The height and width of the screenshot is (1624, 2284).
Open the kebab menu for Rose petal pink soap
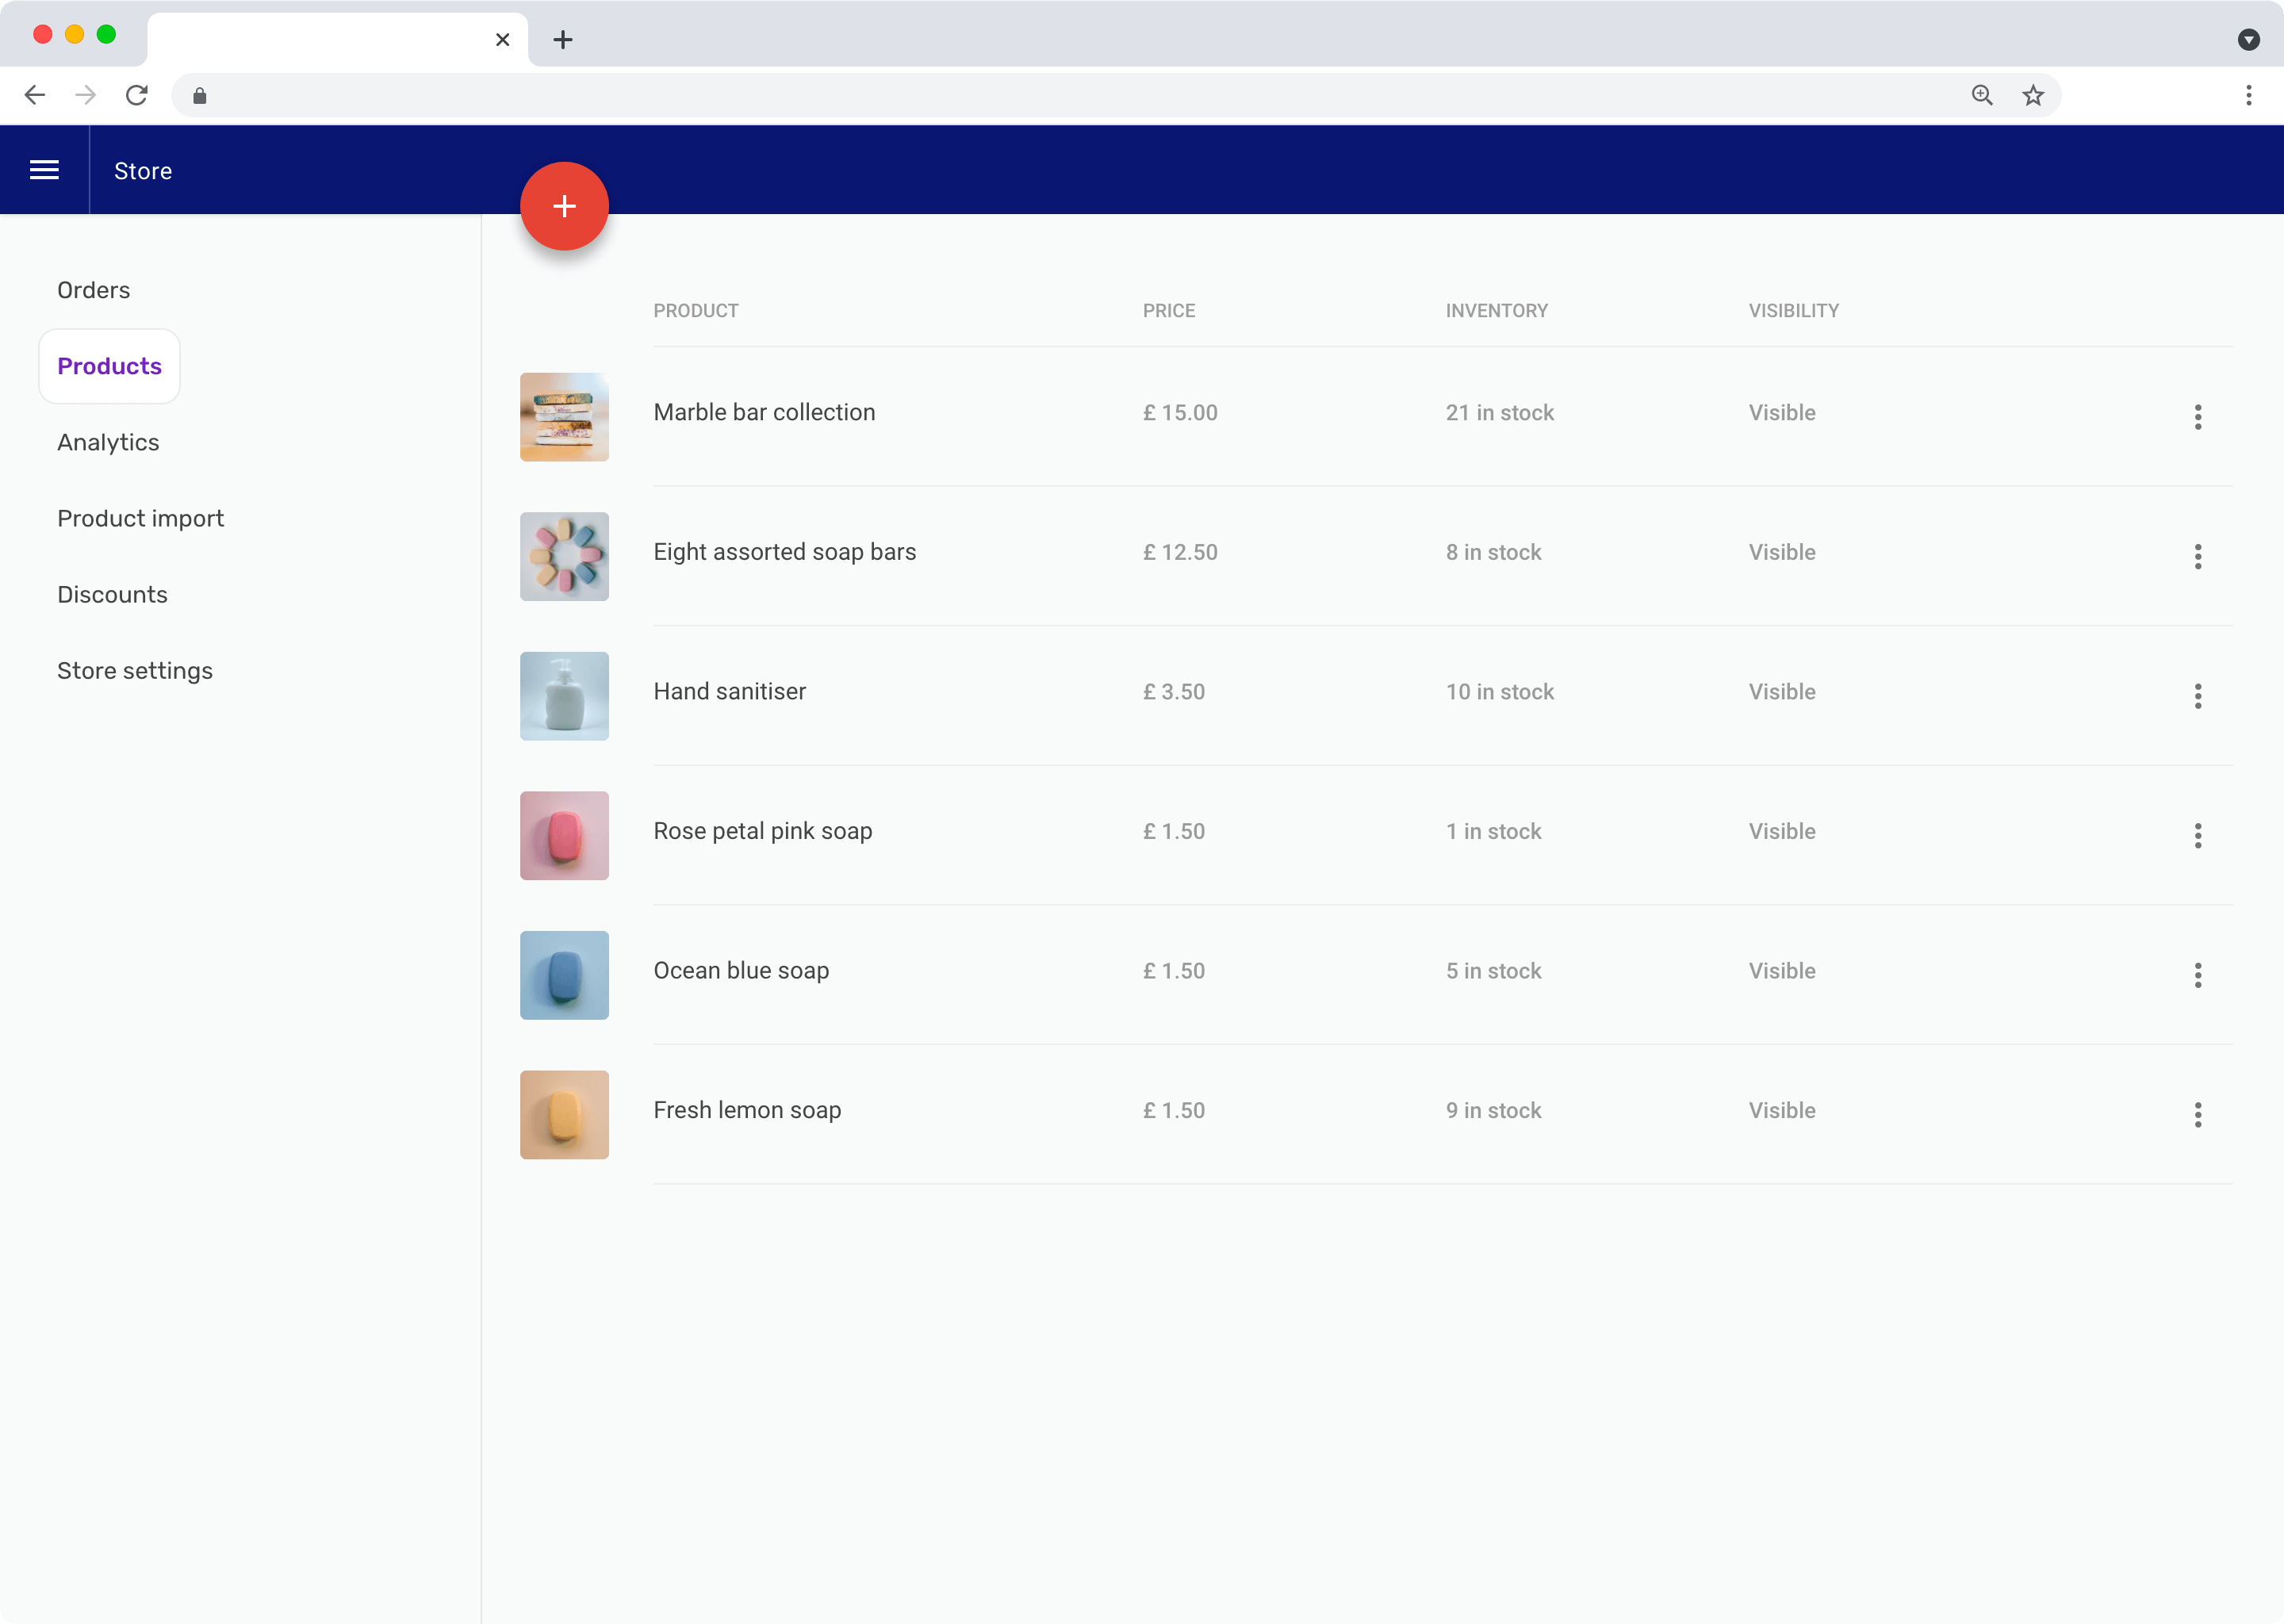pyautogui.click(x=2197, y=836)
